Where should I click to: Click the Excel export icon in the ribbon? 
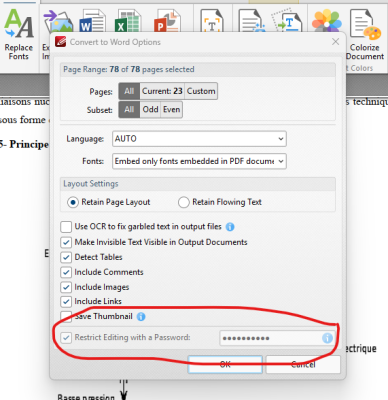point(127,21)
